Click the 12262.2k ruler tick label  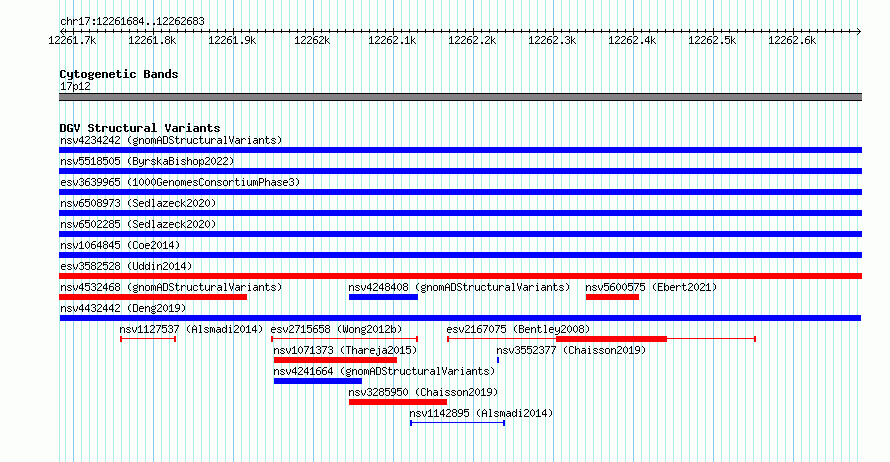(x=472, y=40)
